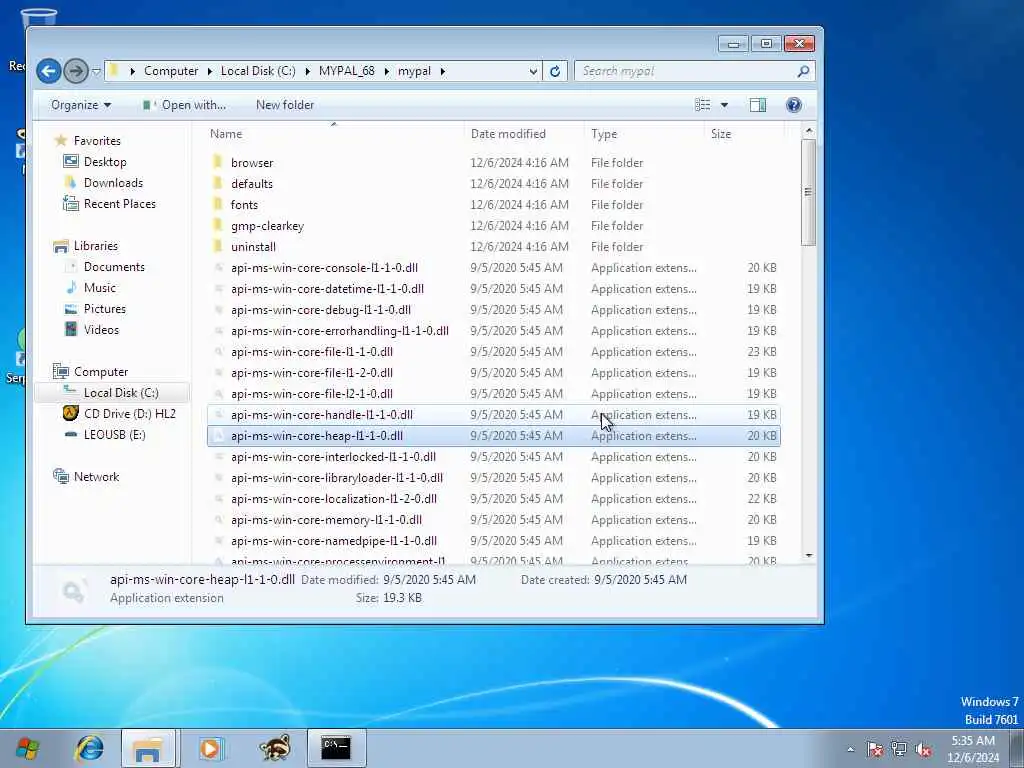The width and height of the screenshot is (1024, 768).
Task: Open Recent Places in Favorites
Action: (x=120, y=204)
